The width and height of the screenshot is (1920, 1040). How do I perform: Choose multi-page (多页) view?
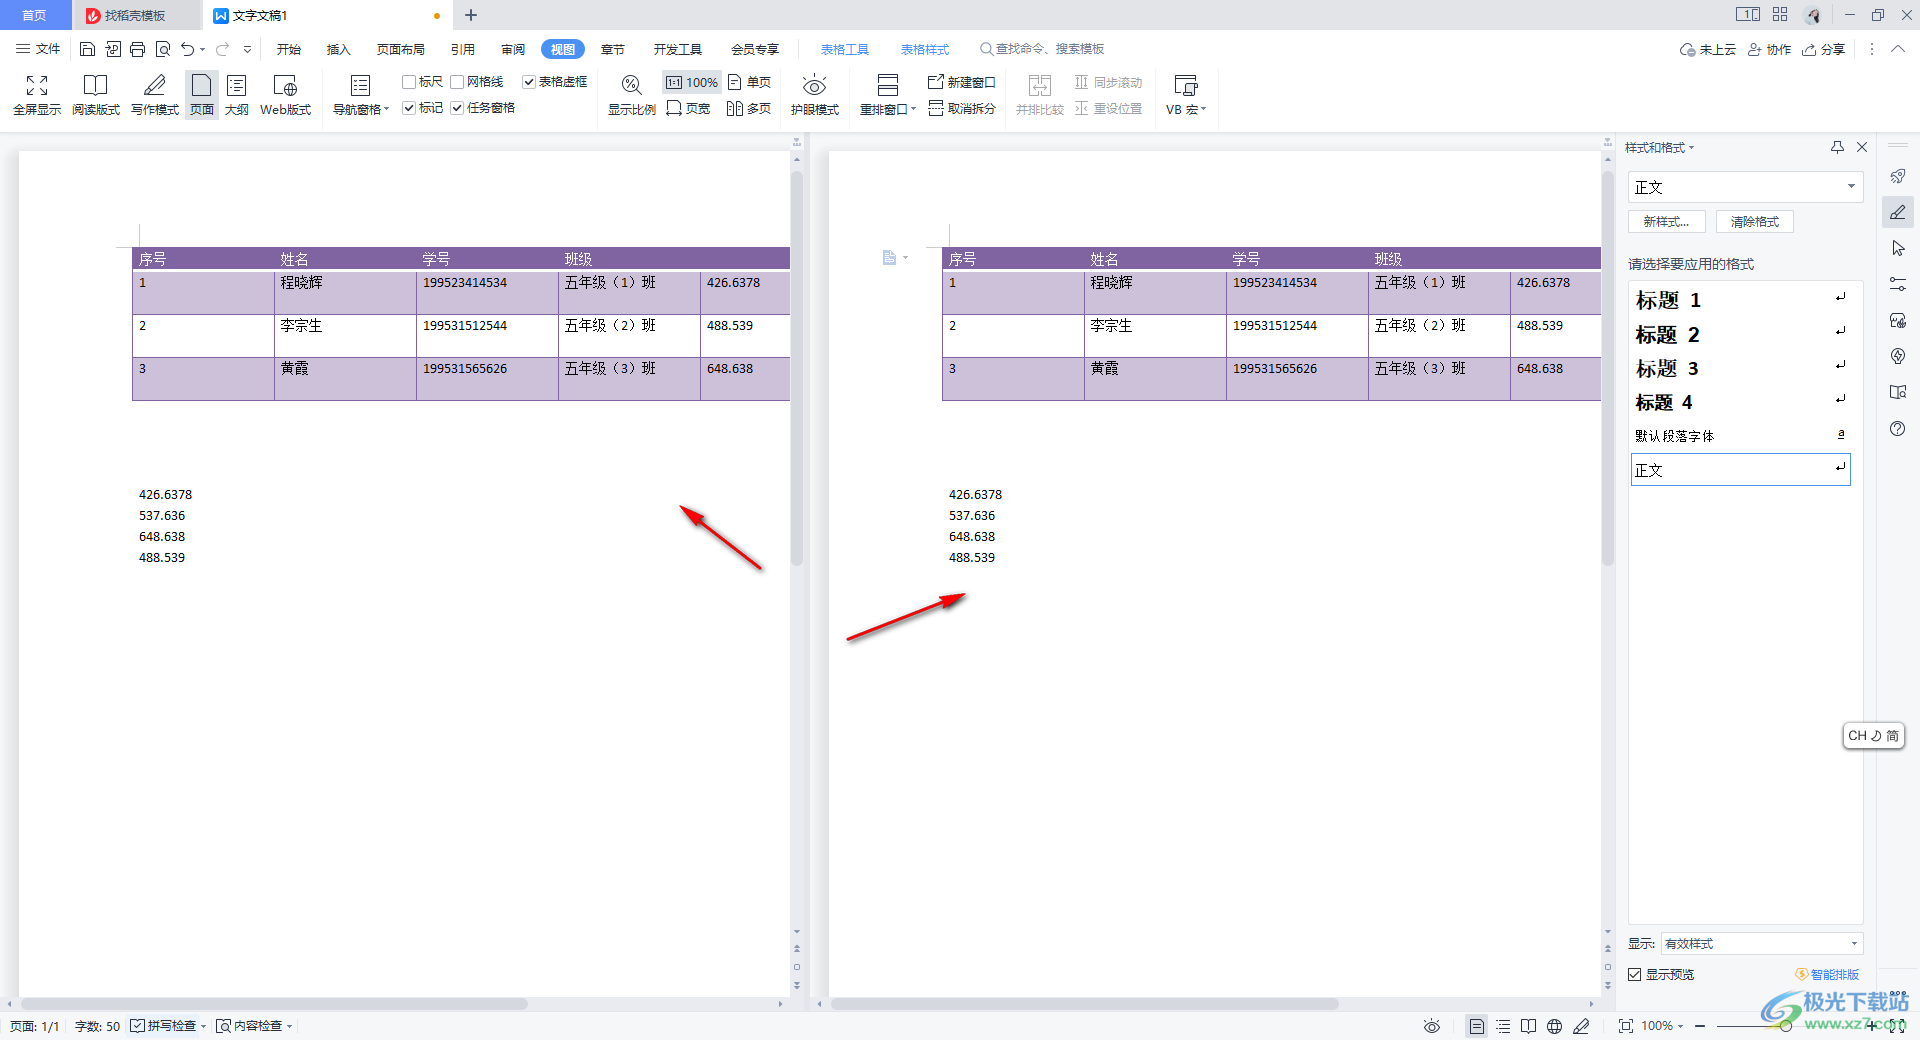tap(750, 108)
